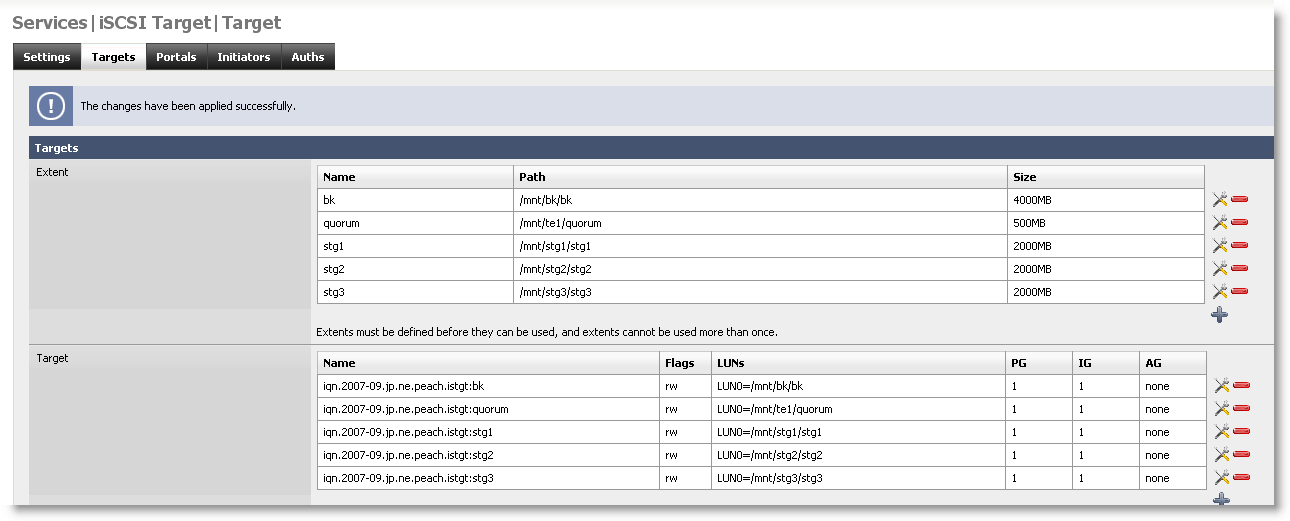Click LUN0=/mnt/stg1/stg1 cell
The height and width of the screenshot is (521, 1290).
[858, 432]
